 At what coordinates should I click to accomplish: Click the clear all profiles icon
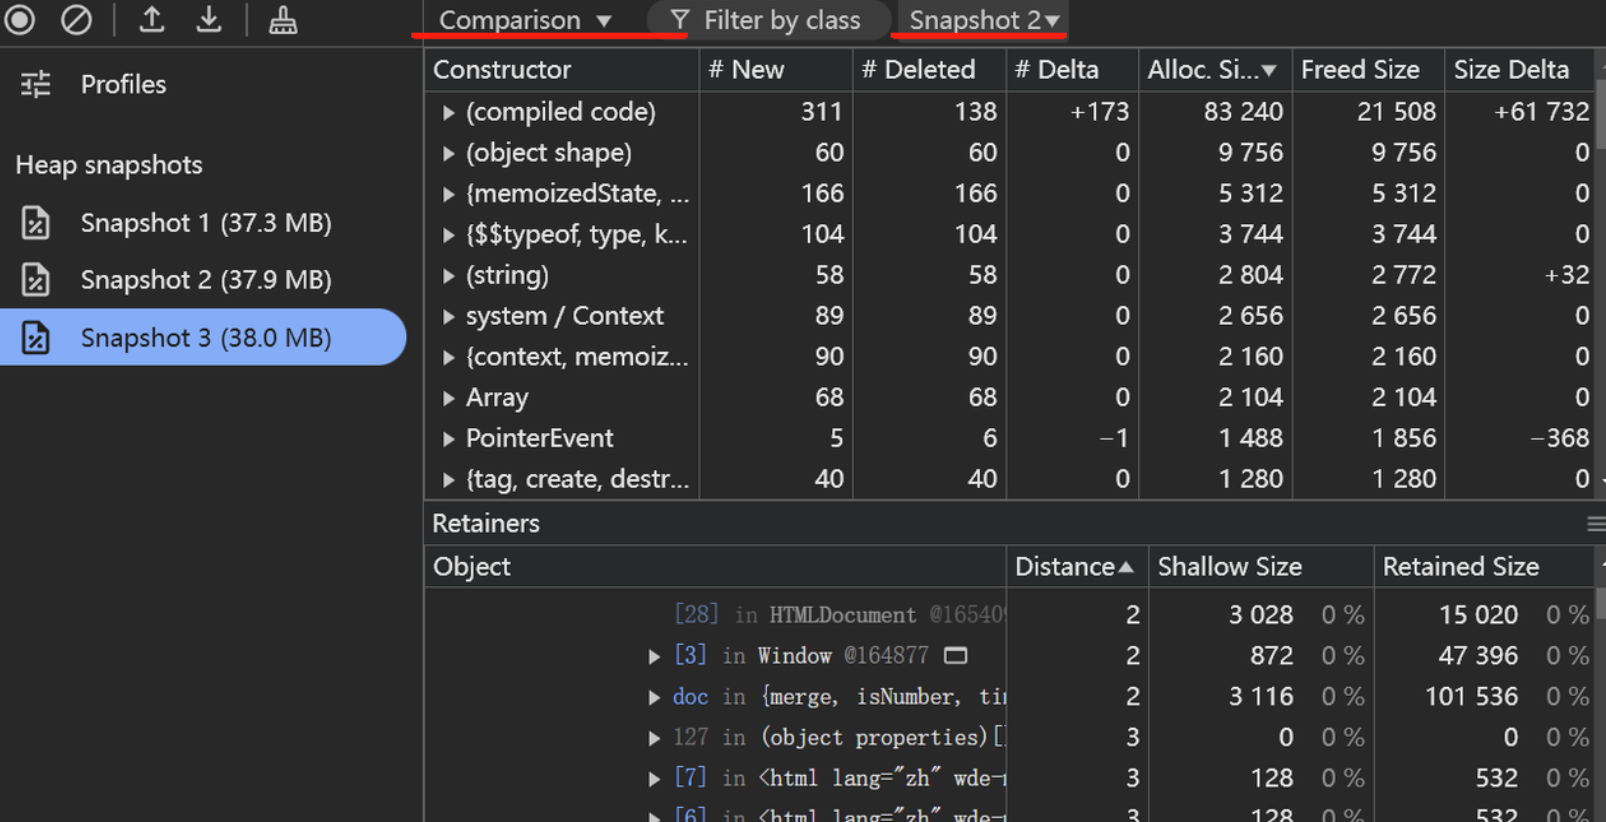[76, 19]
